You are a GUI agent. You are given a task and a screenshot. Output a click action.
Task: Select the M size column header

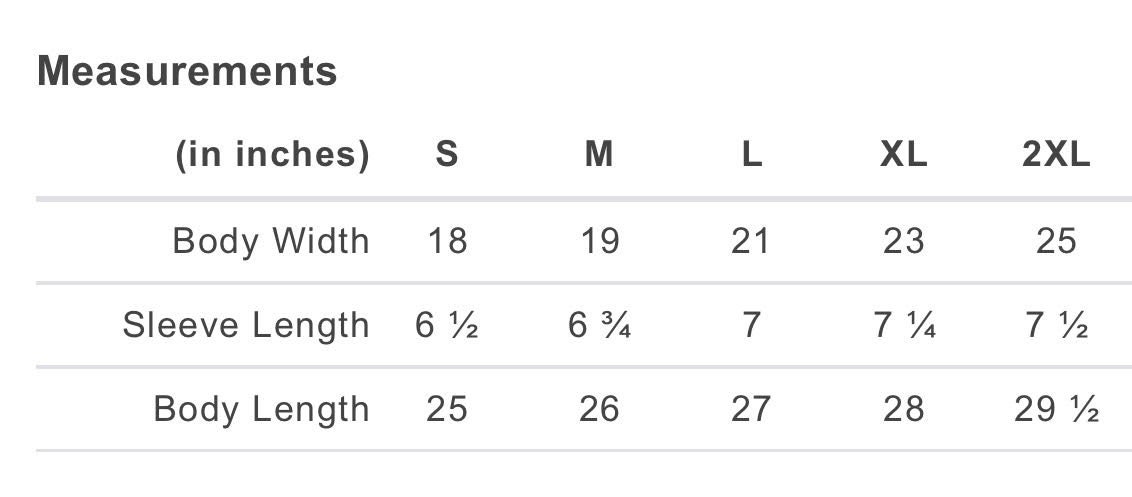(599, 155)
